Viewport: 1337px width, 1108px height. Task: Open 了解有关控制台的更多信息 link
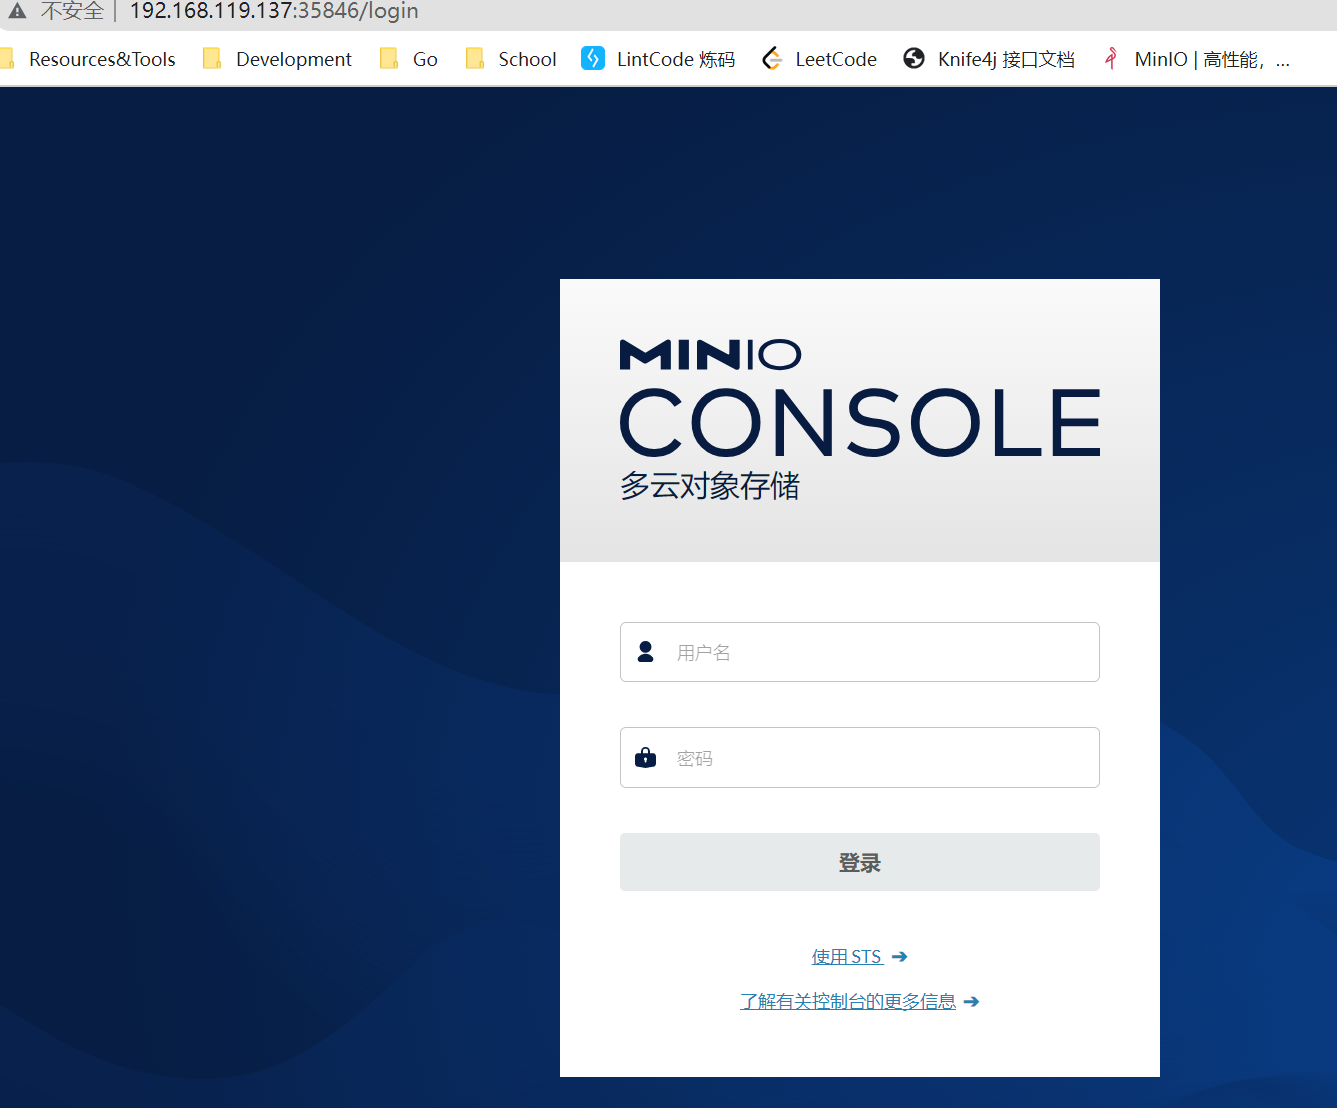848,1001
